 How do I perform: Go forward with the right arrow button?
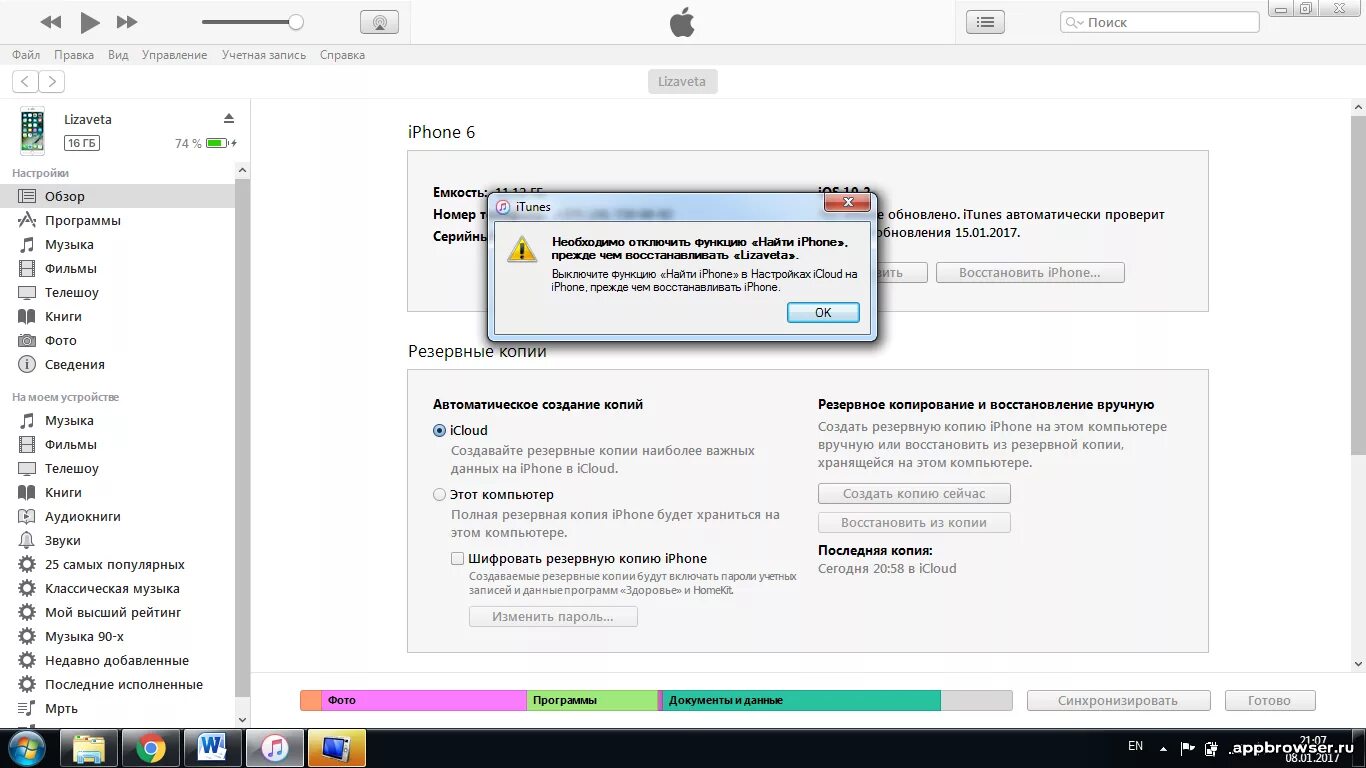[x=52, y=82]
